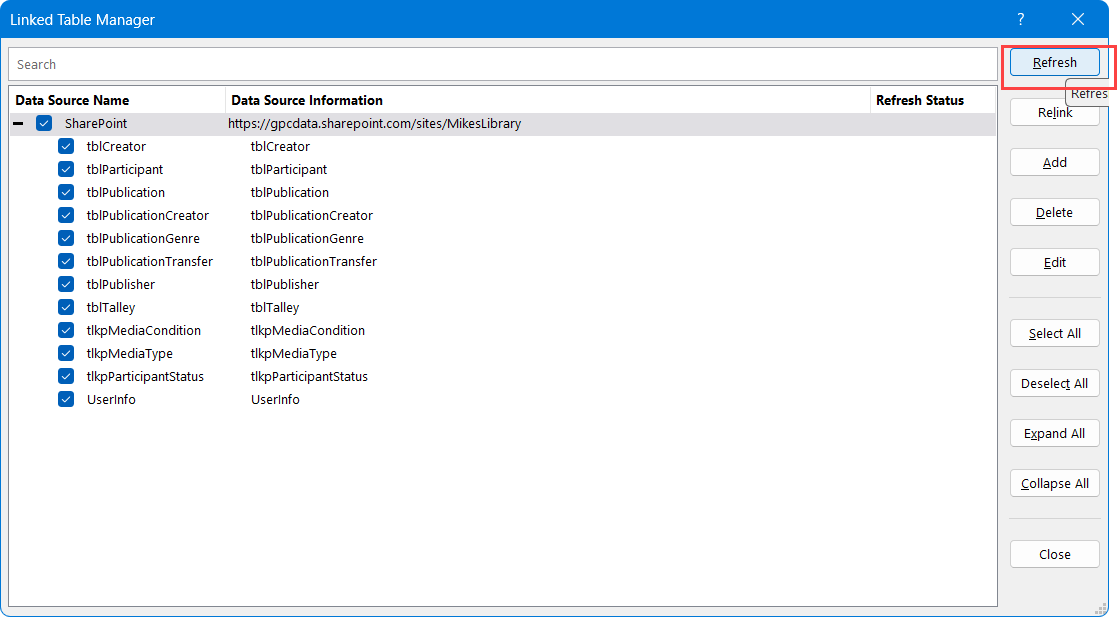Viewport: 1117px width, 617px height.
Task: Click the Edit button
Action: (x=1054, y=262)
